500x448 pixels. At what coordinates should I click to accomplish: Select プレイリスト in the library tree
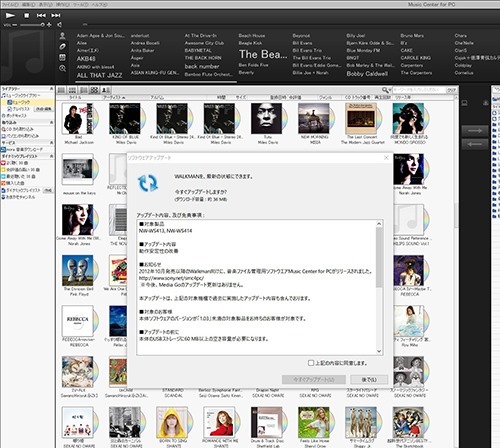tap(19, 109)
